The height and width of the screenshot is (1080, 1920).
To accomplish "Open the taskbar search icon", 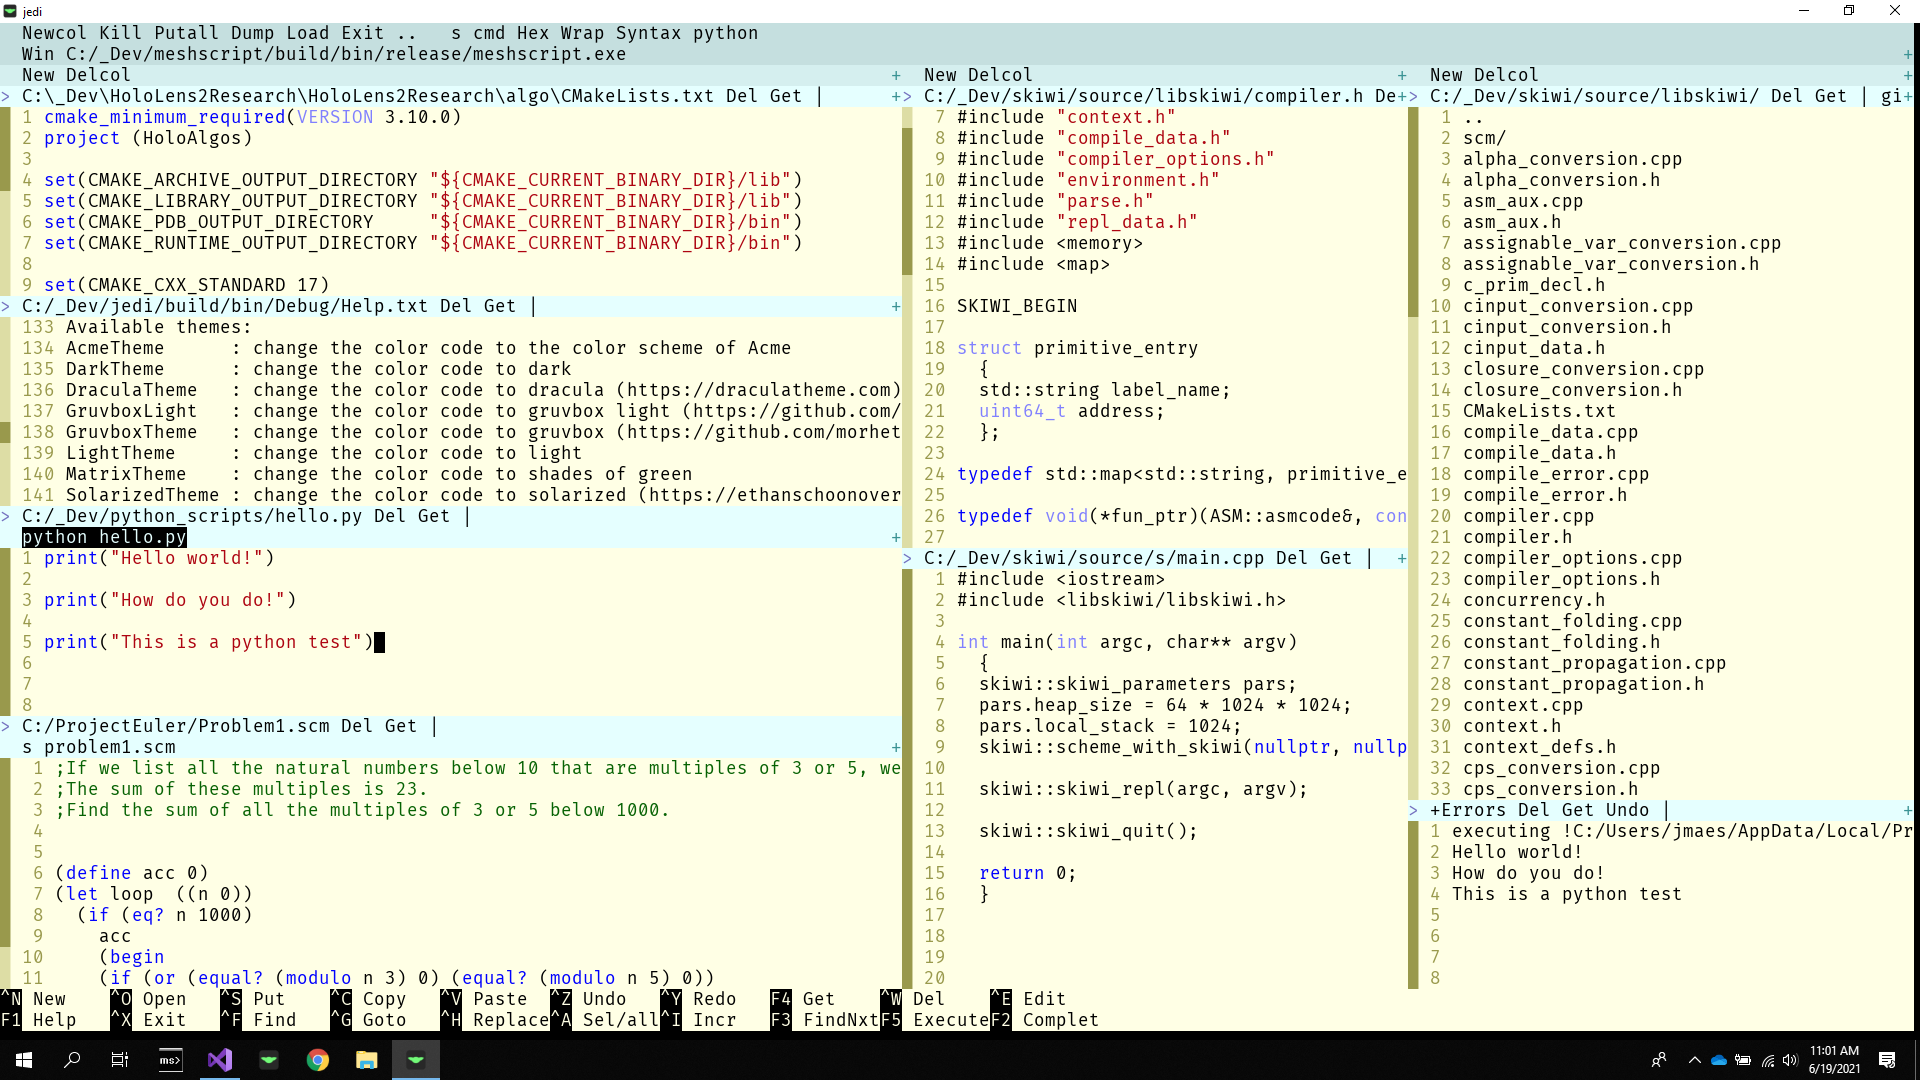I will [x=72, y=1060].
